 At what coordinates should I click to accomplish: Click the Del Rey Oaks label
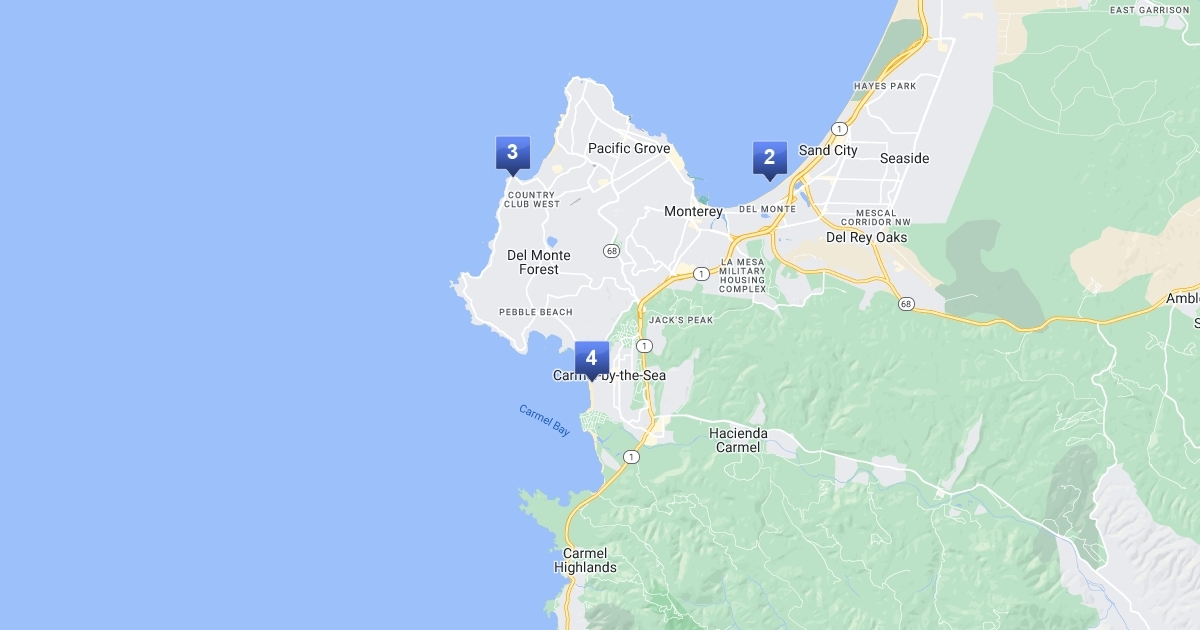867,237
